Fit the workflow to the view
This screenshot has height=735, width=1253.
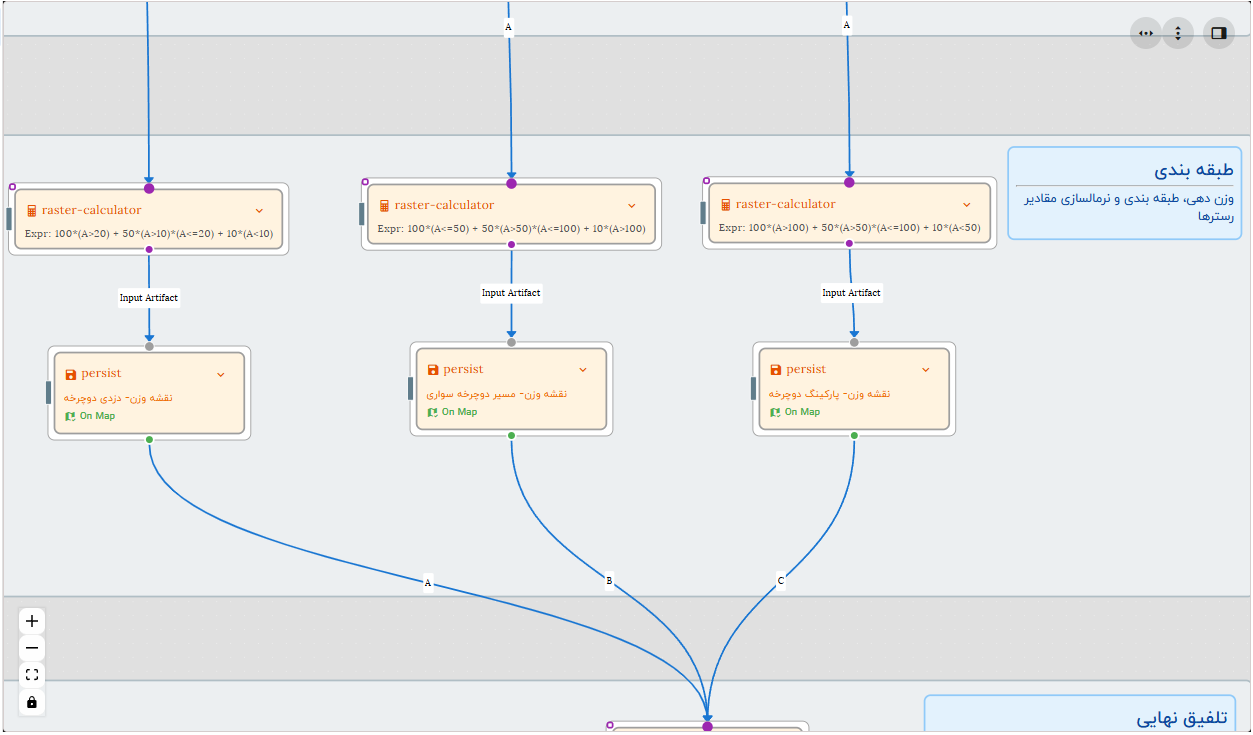(x=31, y=674)
